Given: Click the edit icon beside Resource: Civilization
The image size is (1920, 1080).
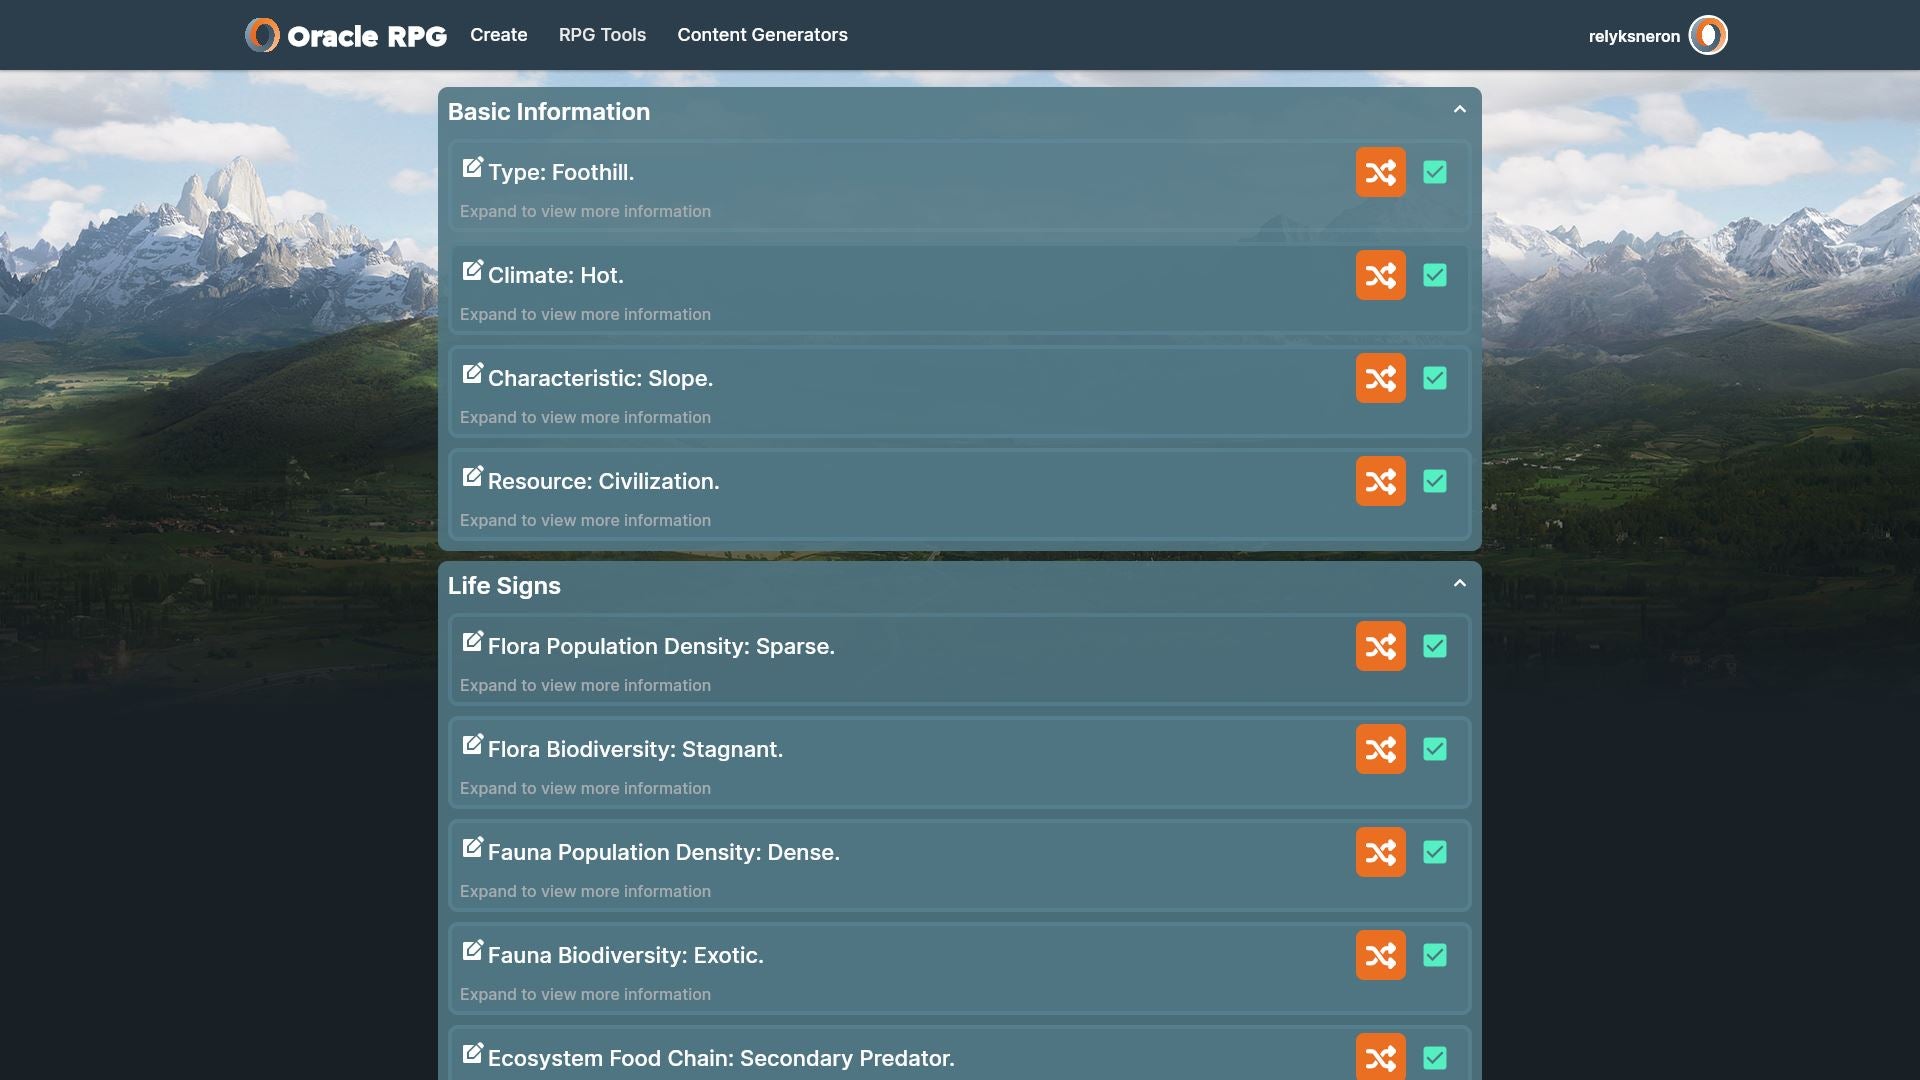Looking at the screenshot, I should 472,477.
